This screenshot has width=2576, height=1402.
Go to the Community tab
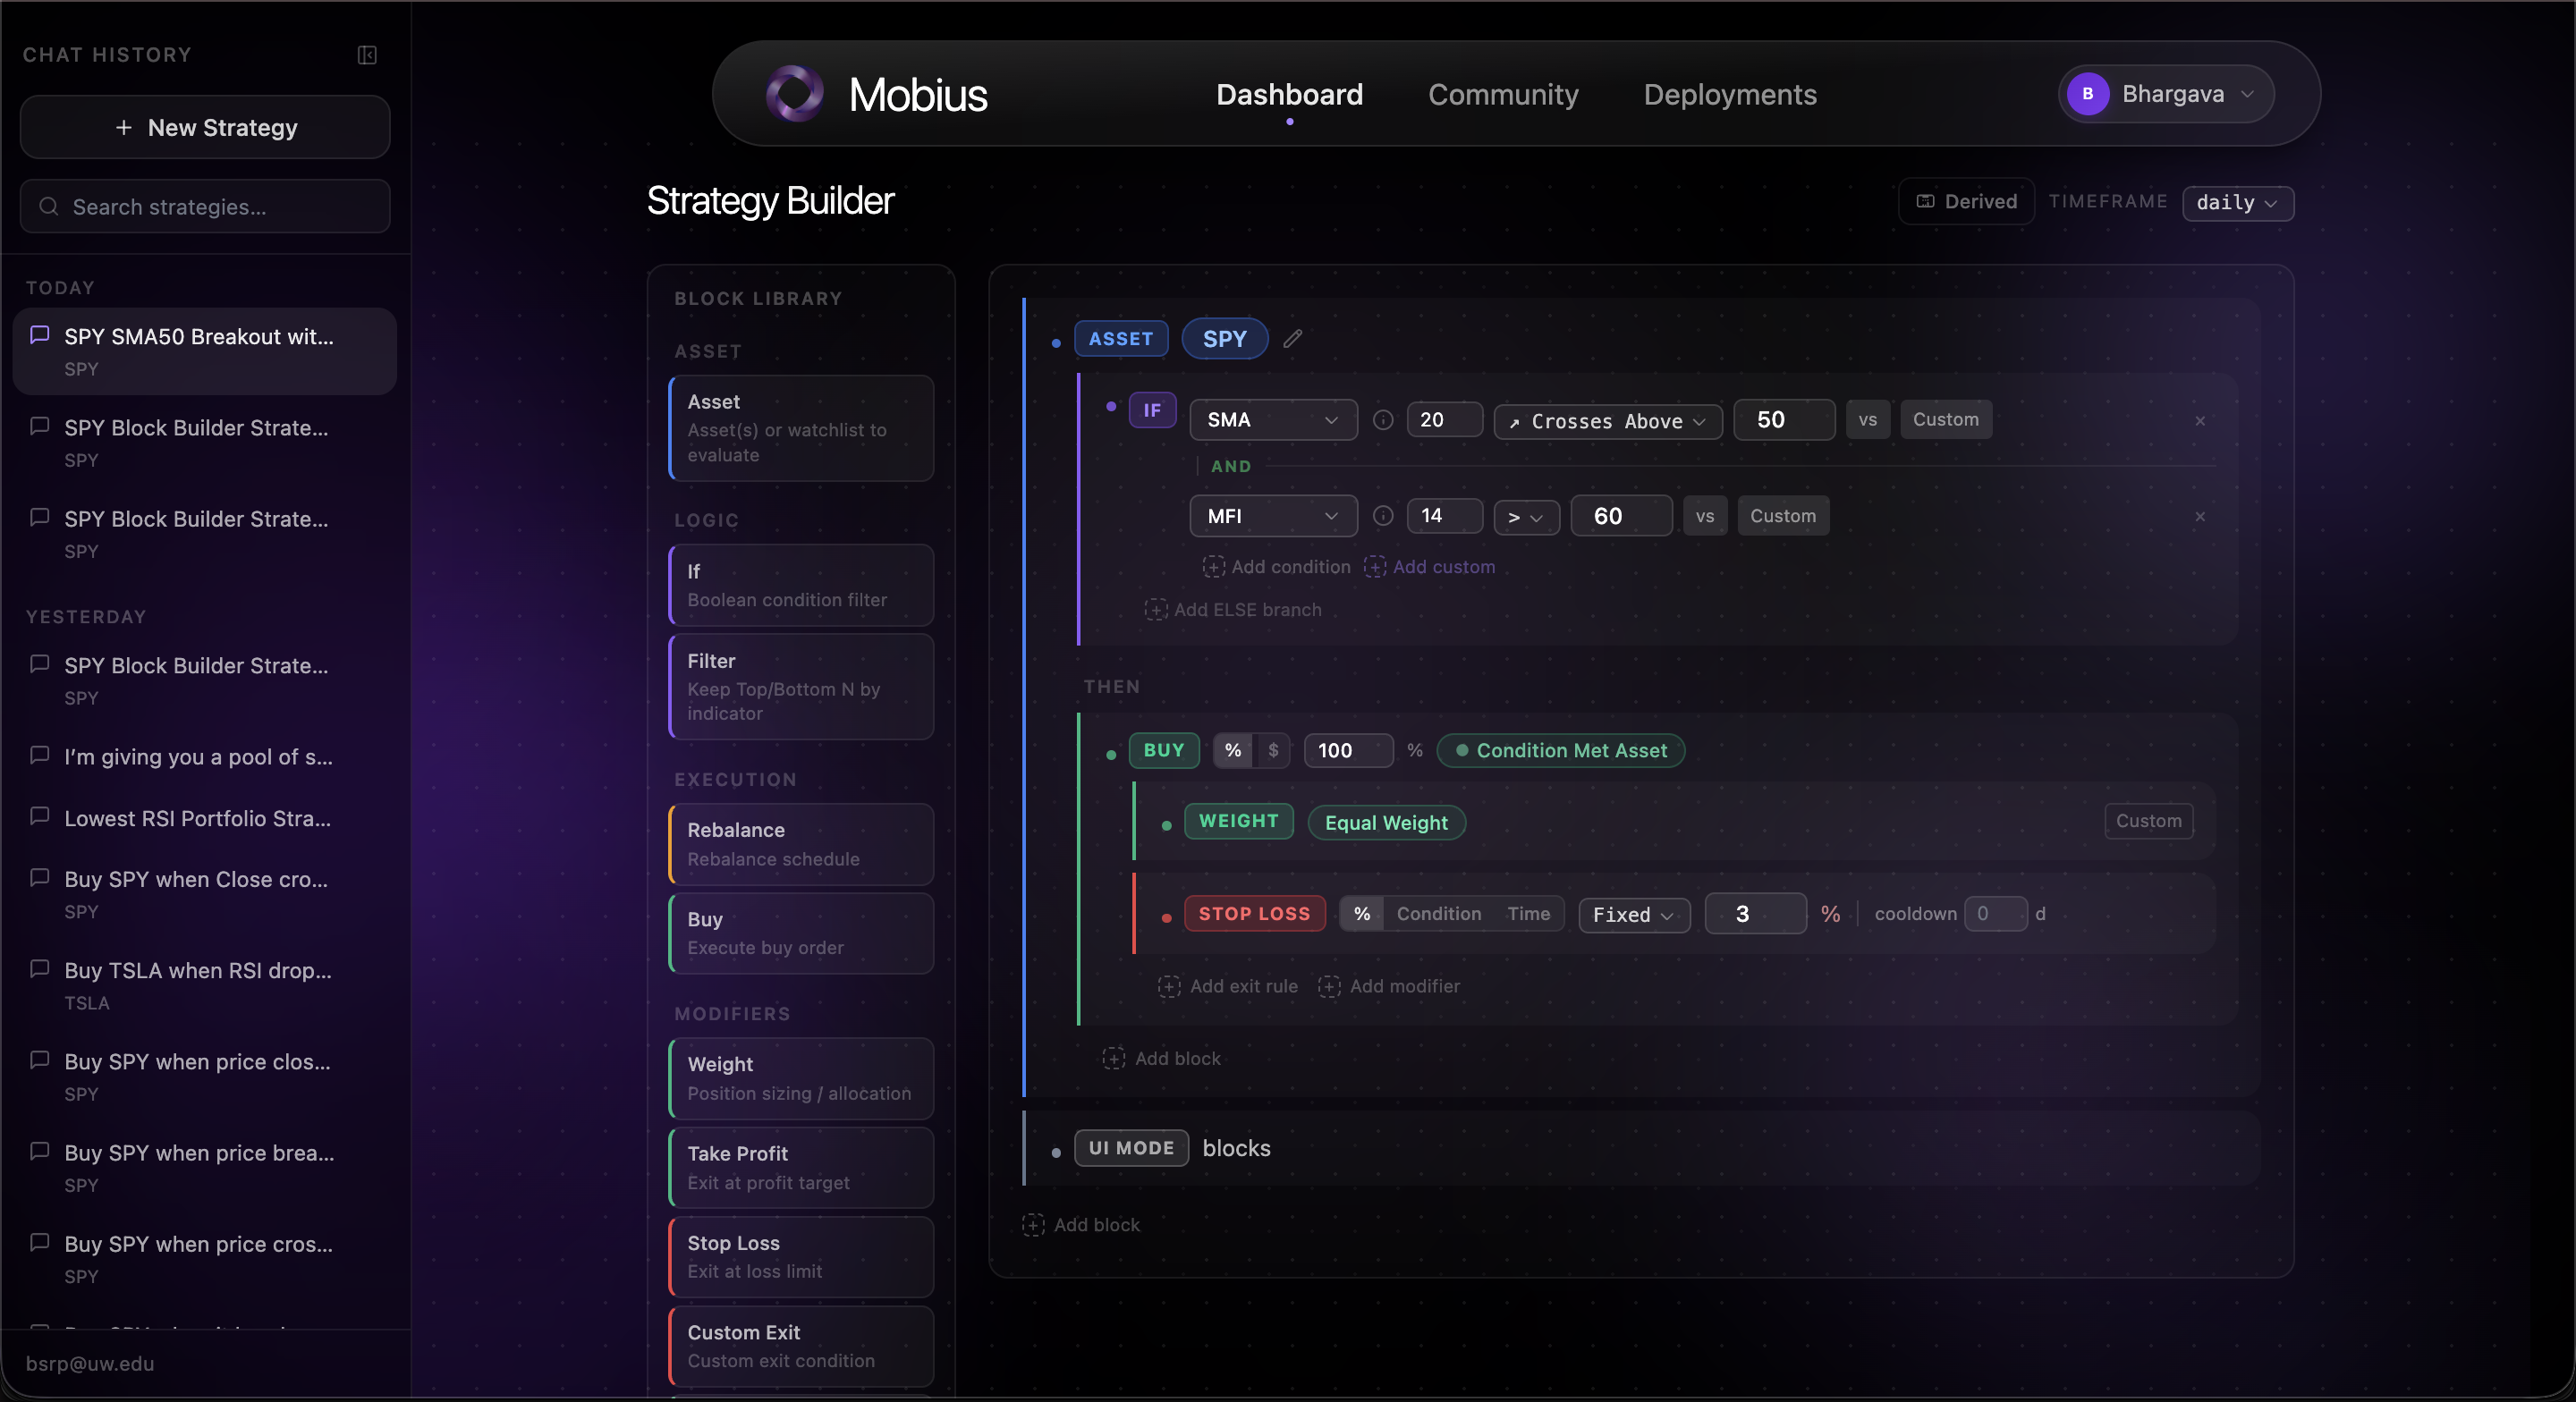point(1503,95)
